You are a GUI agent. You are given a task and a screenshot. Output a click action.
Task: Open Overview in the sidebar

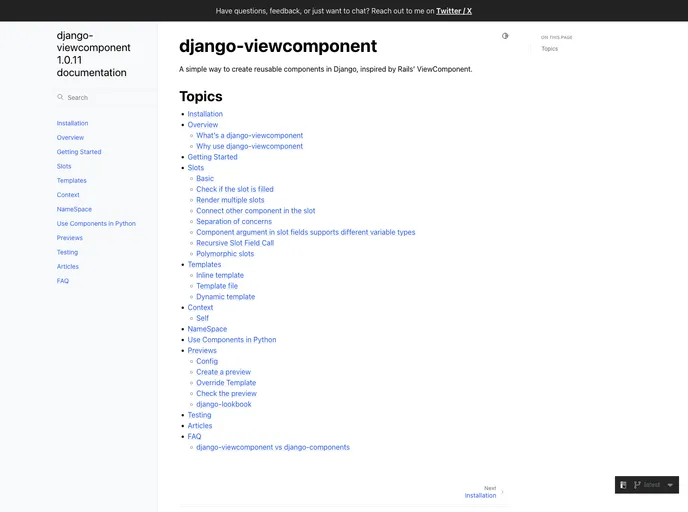click(70, 137)
